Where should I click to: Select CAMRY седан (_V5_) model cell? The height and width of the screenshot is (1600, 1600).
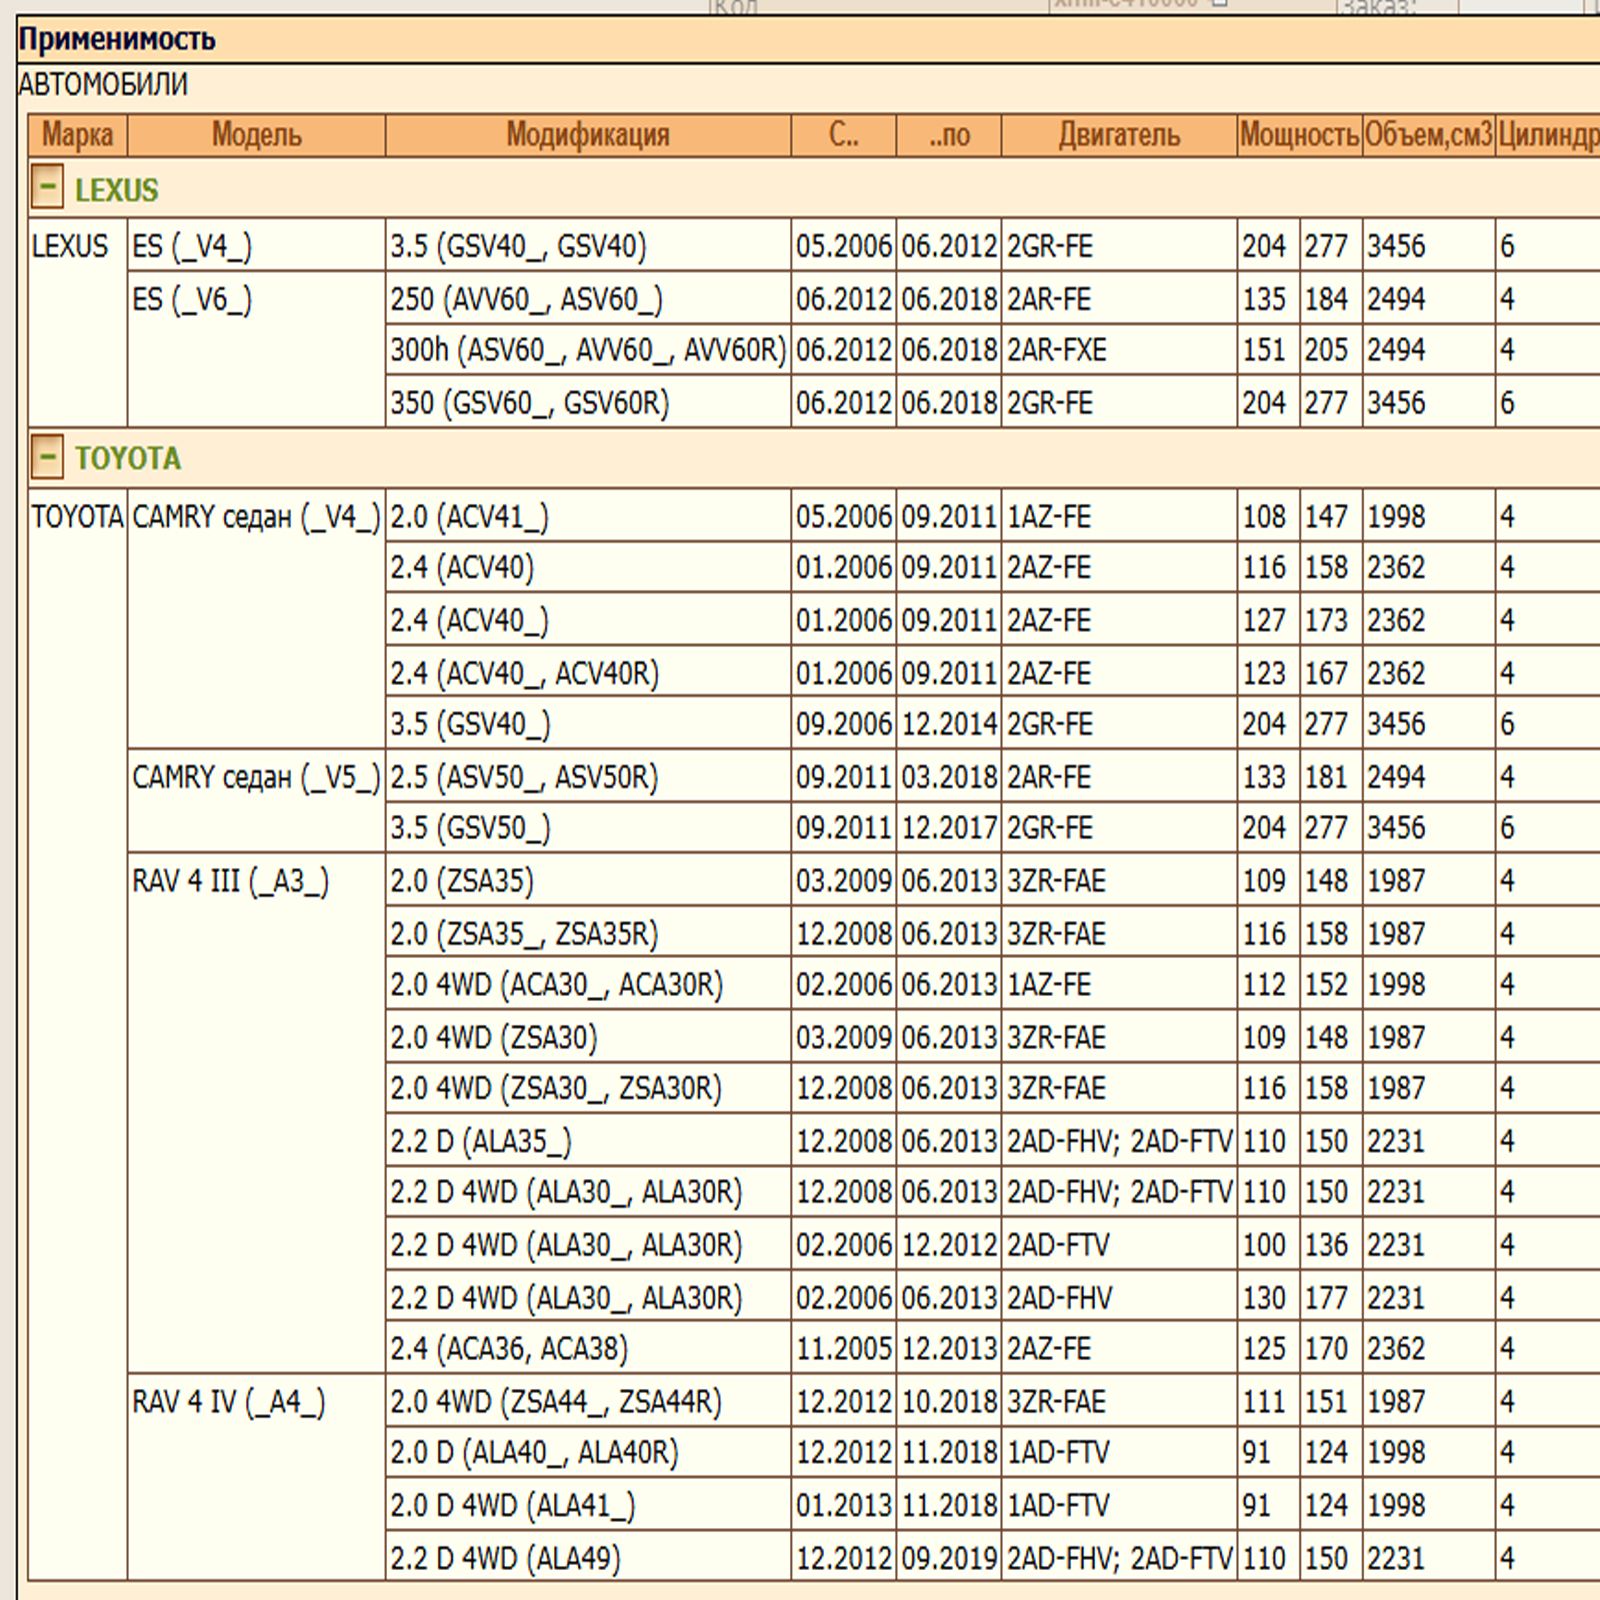point(256,777)
